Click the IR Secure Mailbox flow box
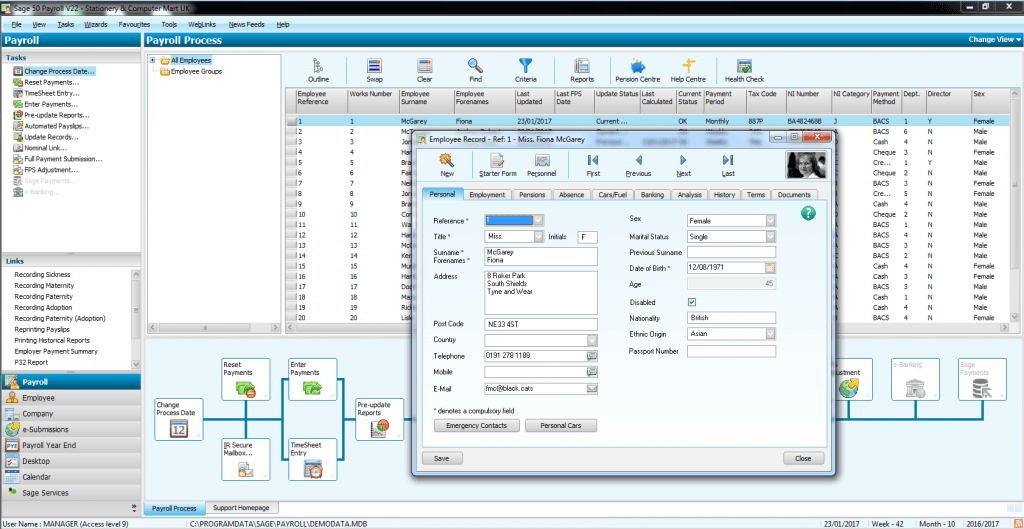 [x=246, y=460]
